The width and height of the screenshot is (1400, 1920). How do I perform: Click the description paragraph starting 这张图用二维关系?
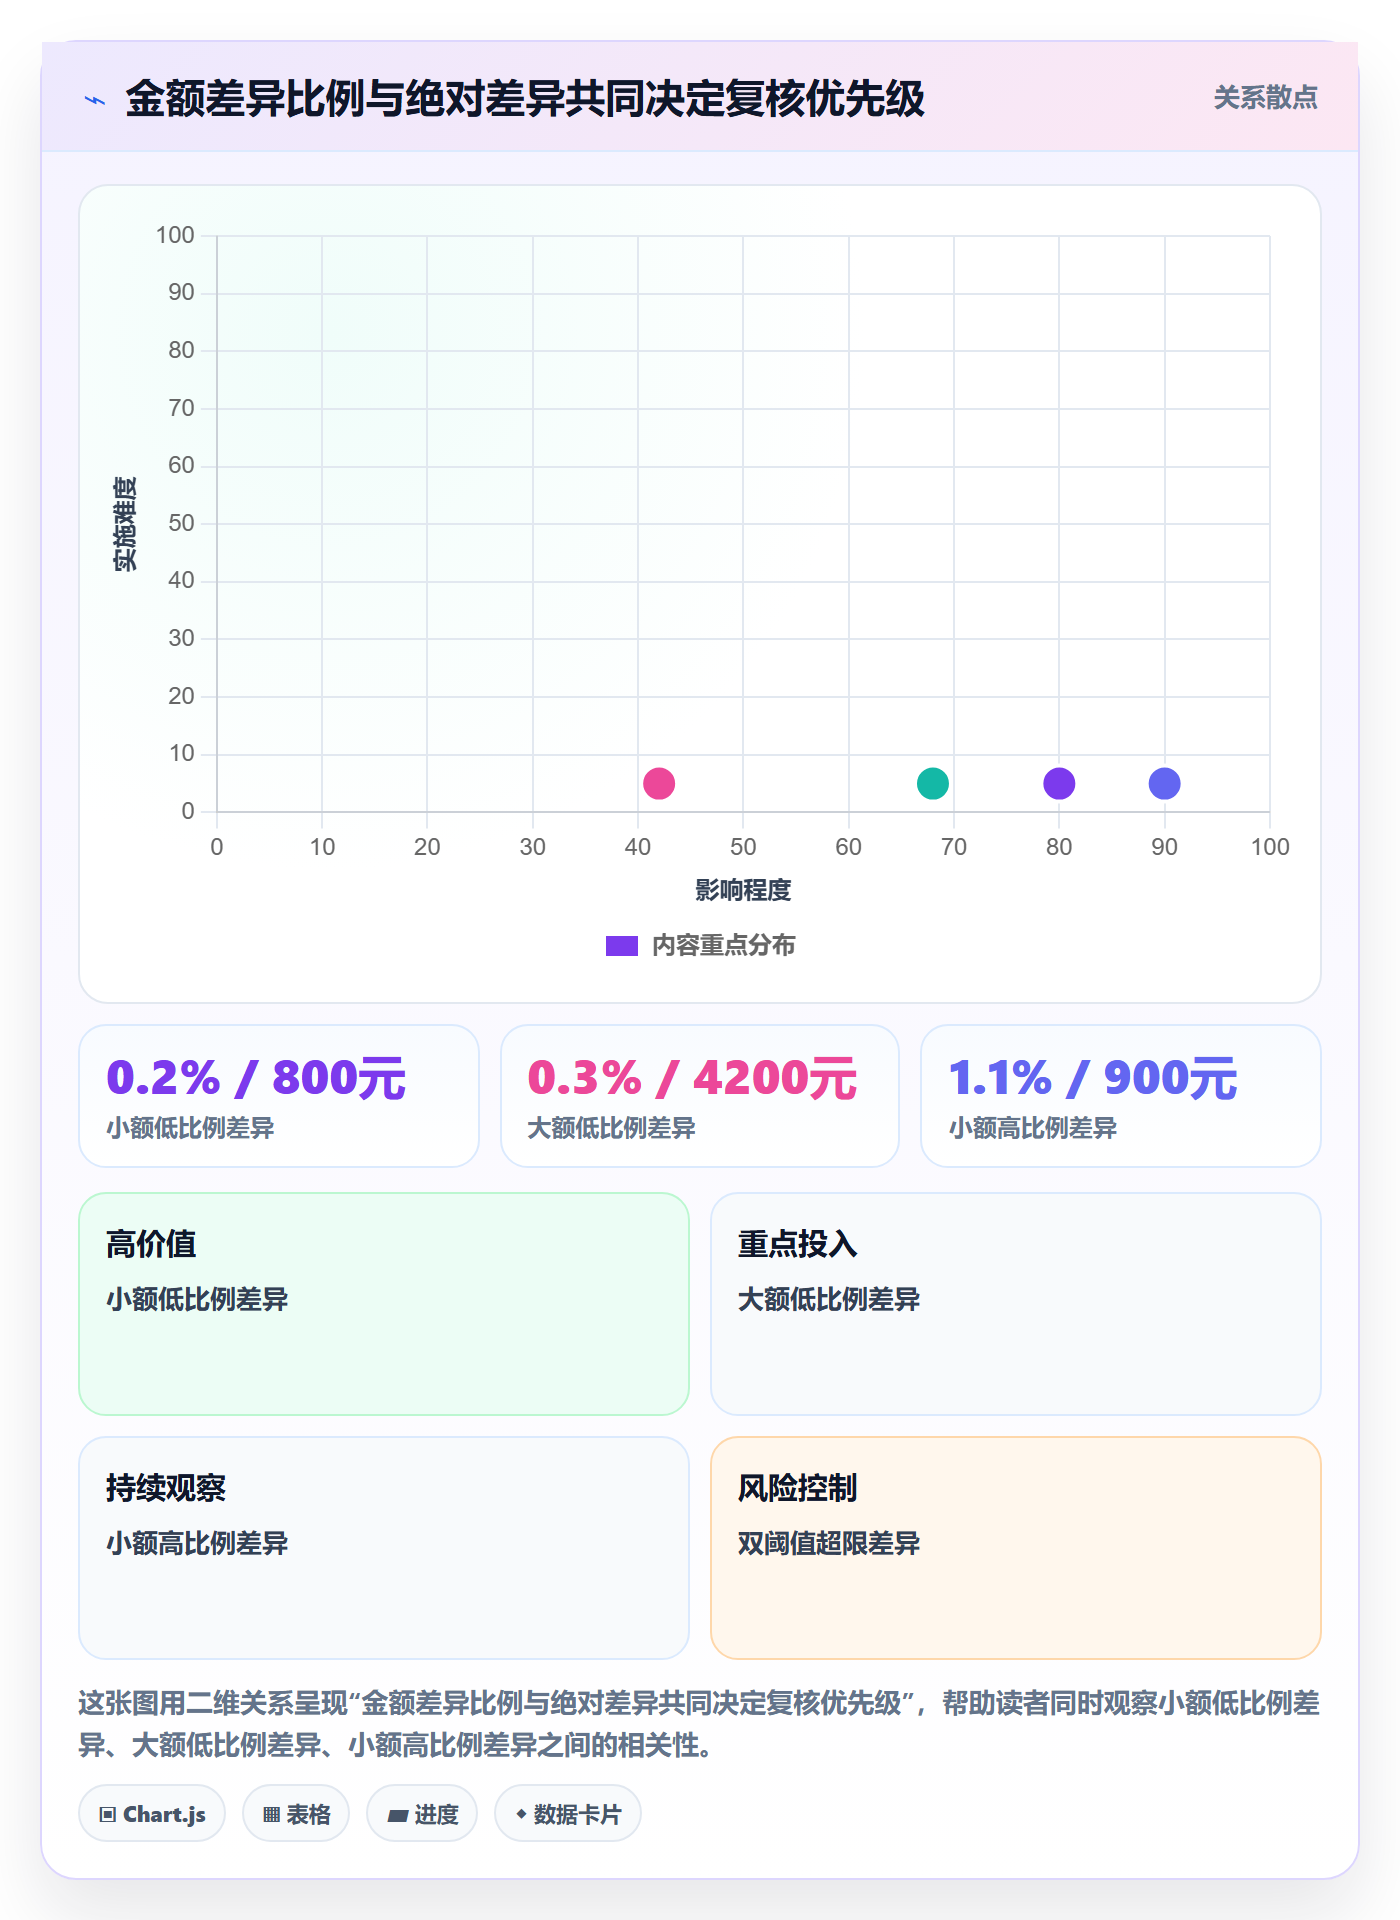pos(699,1724)
